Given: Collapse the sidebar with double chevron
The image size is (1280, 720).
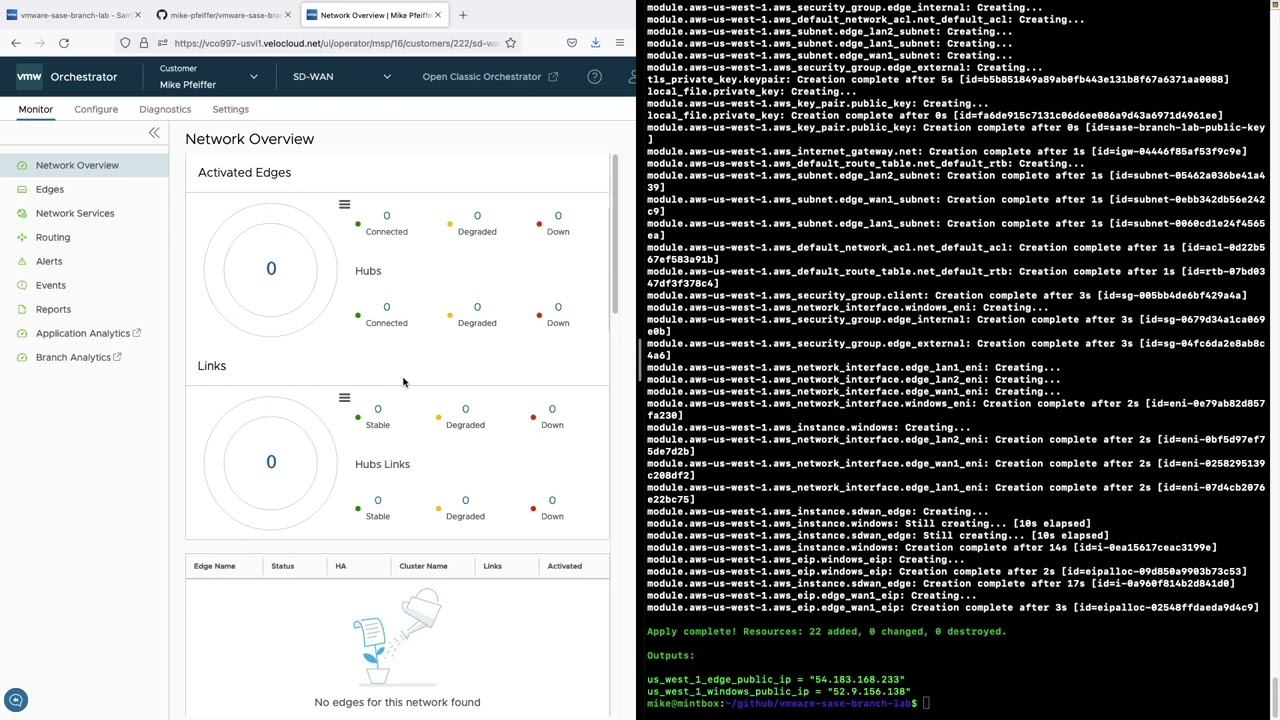Looking at the screenshot, I should coord(154,133).
